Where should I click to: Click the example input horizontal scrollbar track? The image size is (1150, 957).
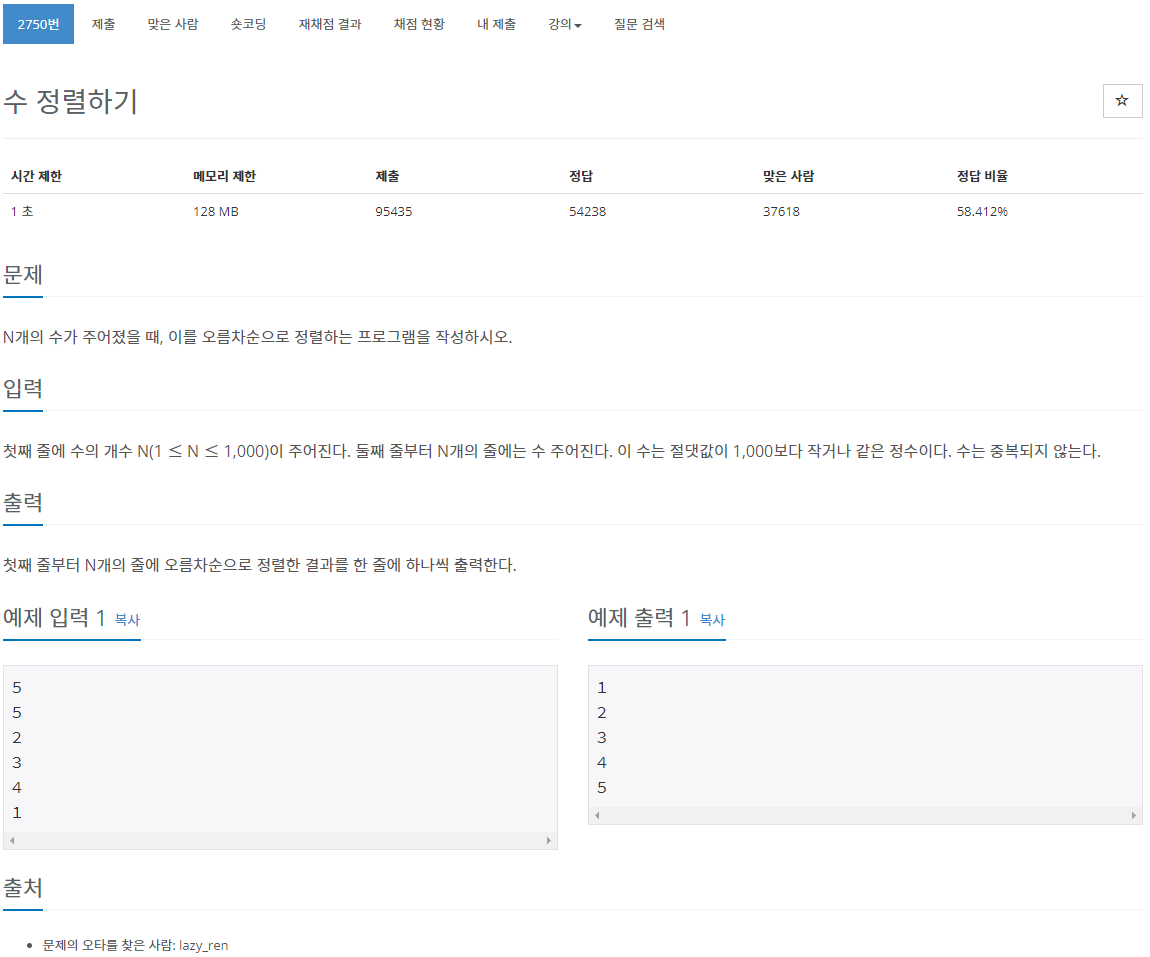click(280, 841)
